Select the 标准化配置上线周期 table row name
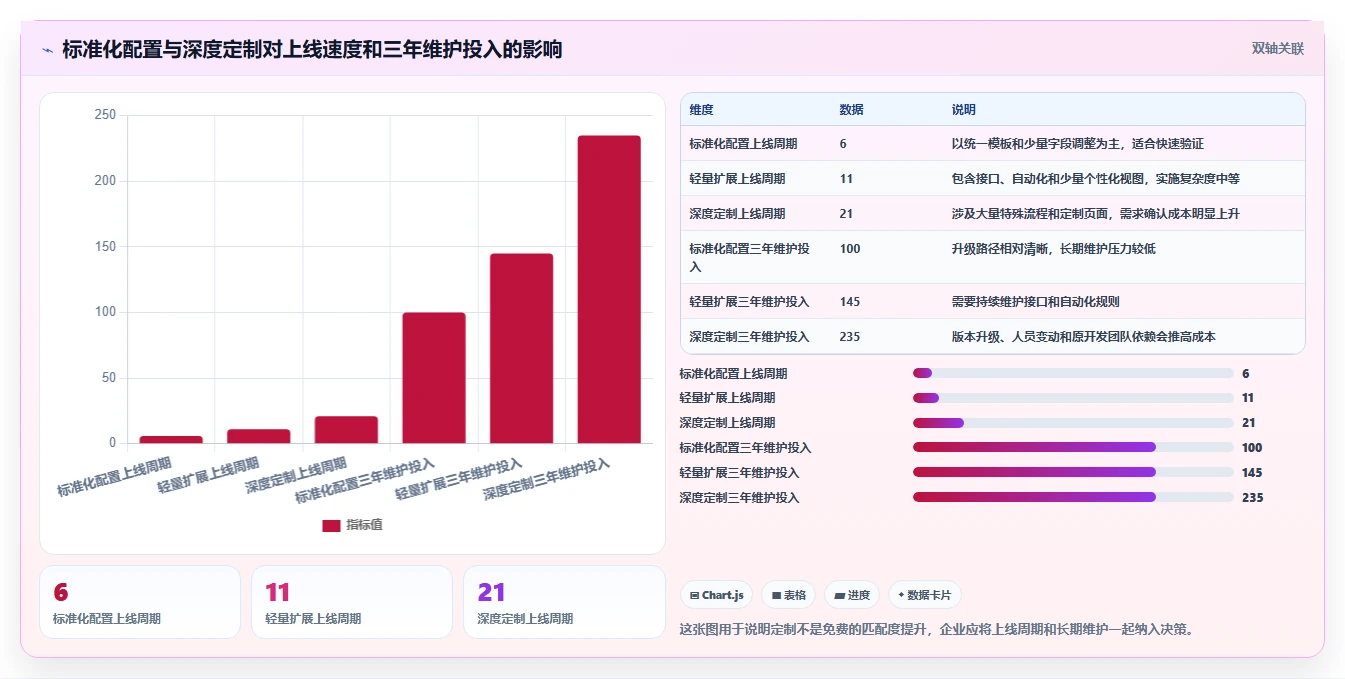 pos(743,144)
